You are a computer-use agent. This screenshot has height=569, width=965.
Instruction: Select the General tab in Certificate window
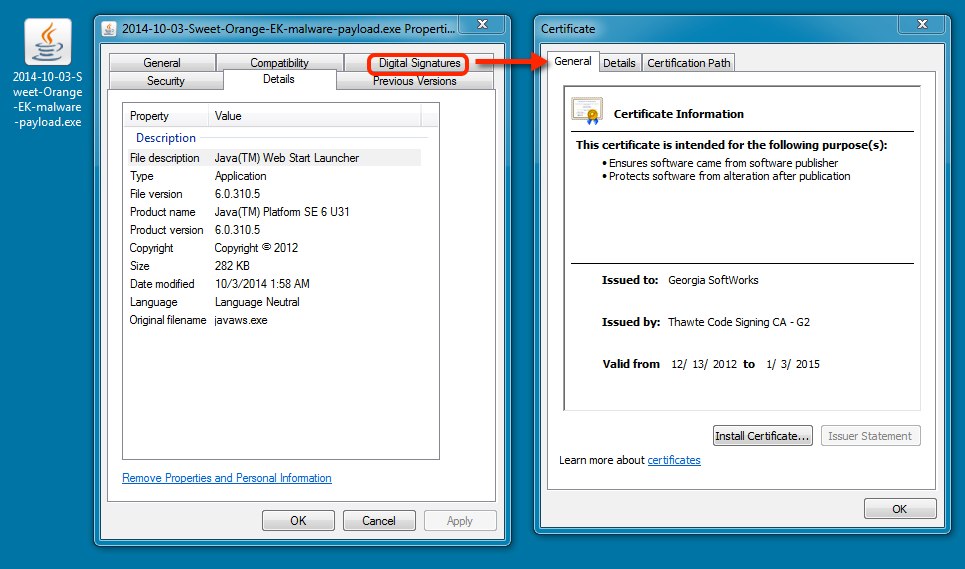pos(572,61)
